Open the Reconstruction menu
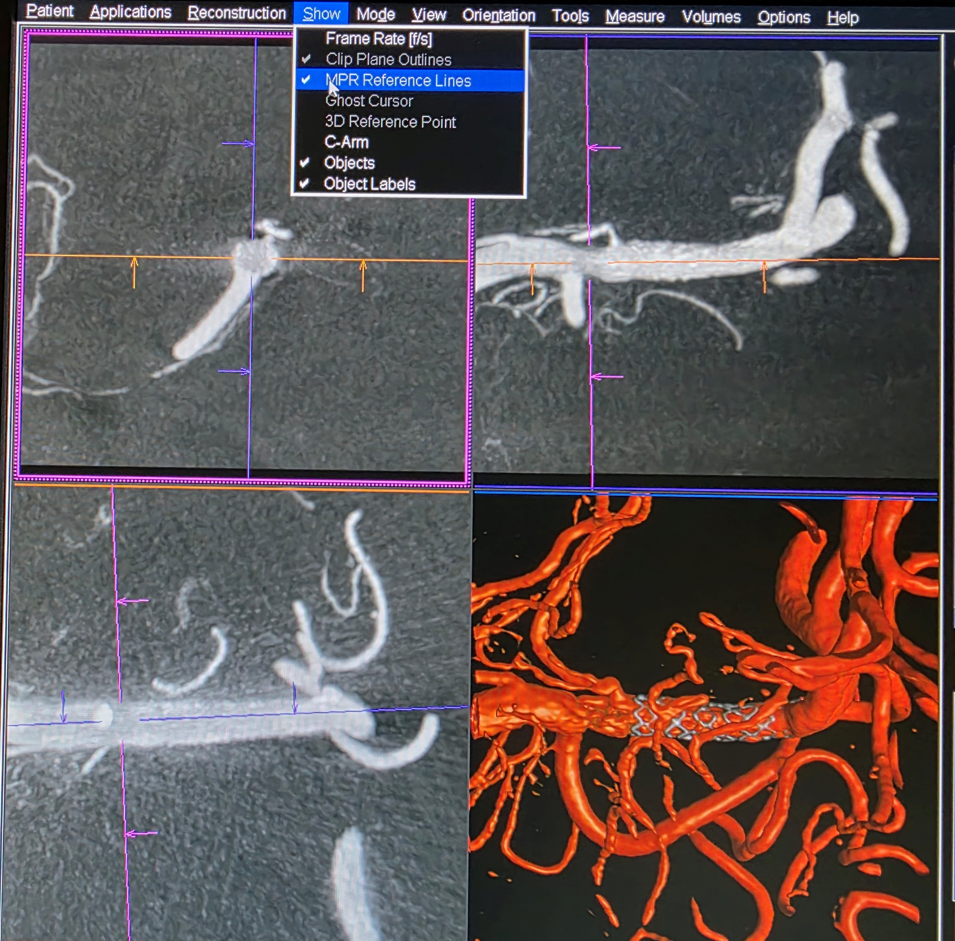955x941 pixels. (x=237, y=13)
